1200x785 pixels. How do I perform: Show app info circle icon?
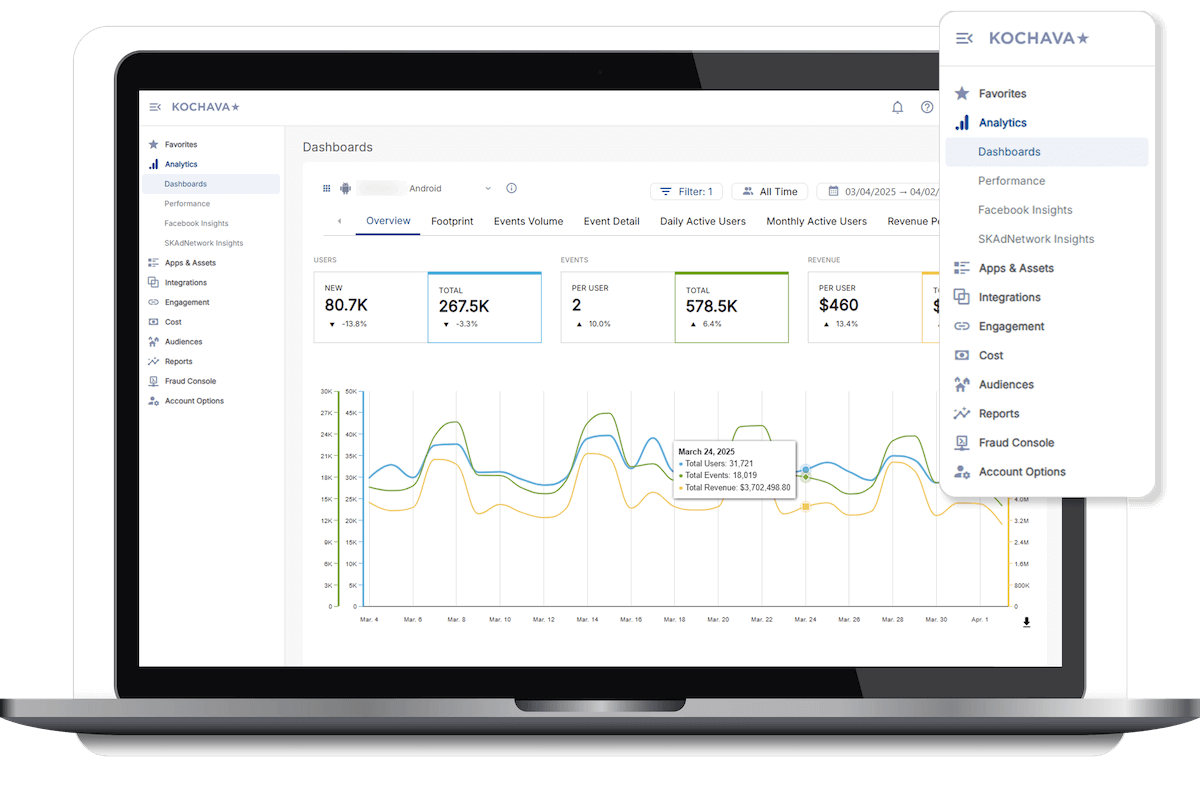point(511,188)
